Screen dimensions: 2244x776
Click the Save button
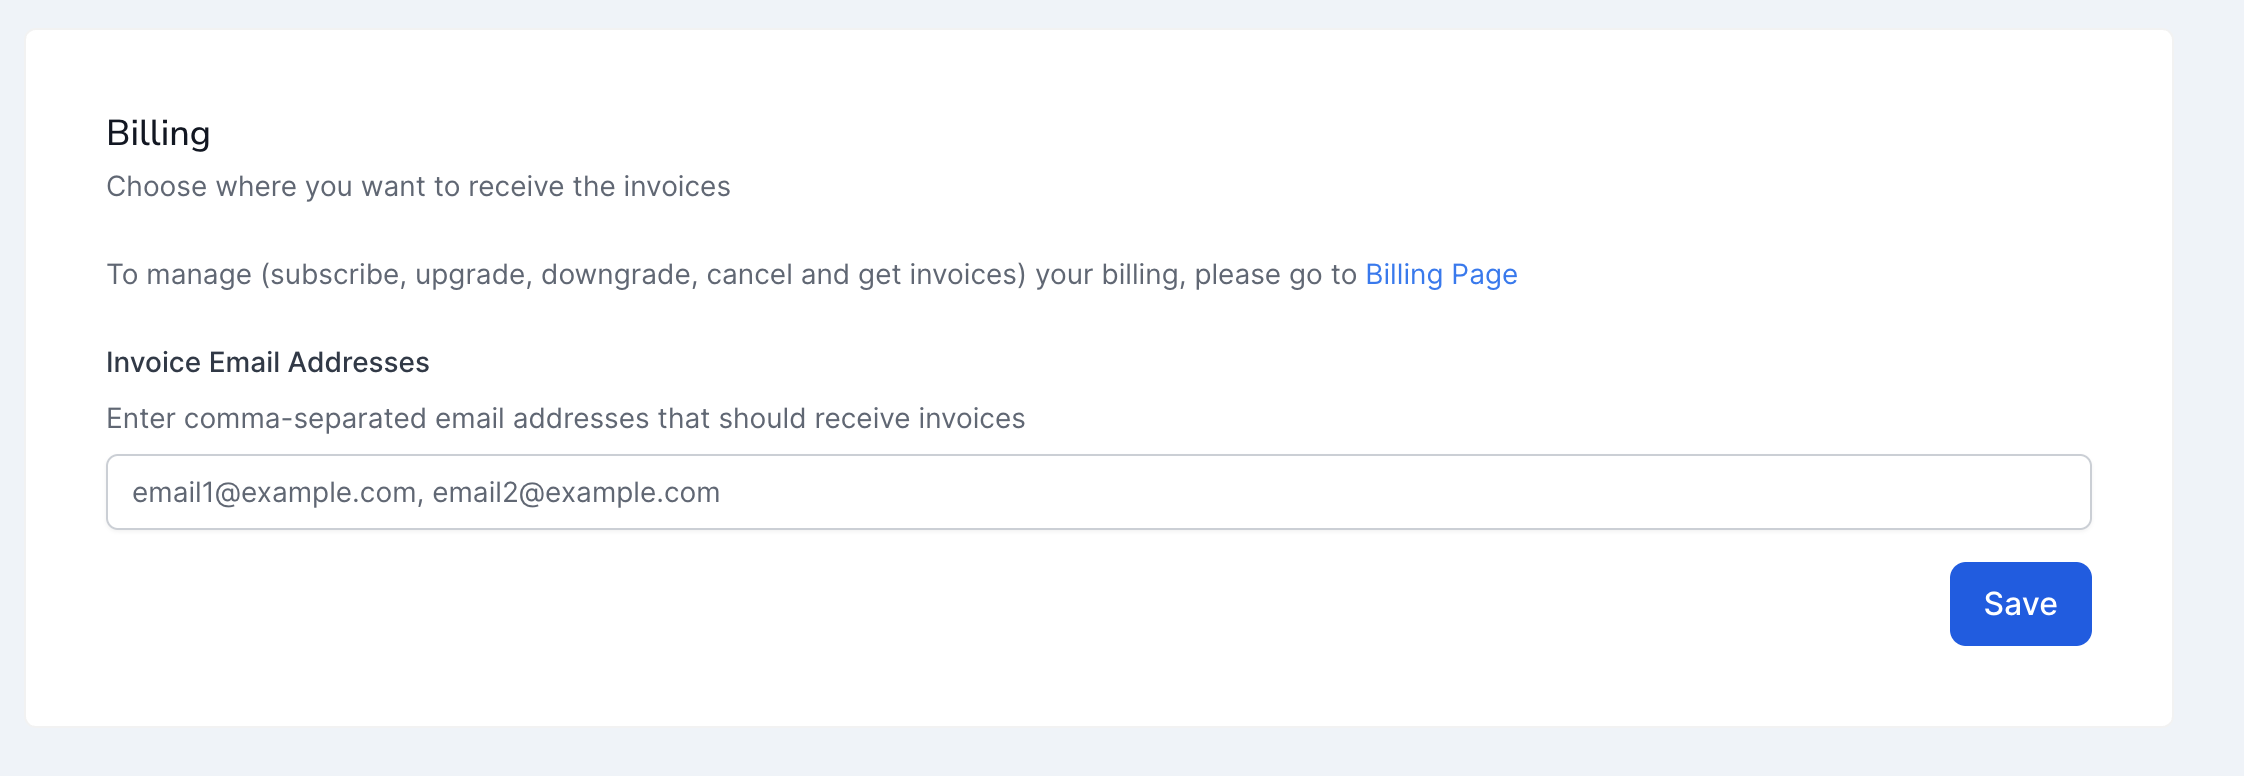pyautogui.click(x=2020, y=604)
